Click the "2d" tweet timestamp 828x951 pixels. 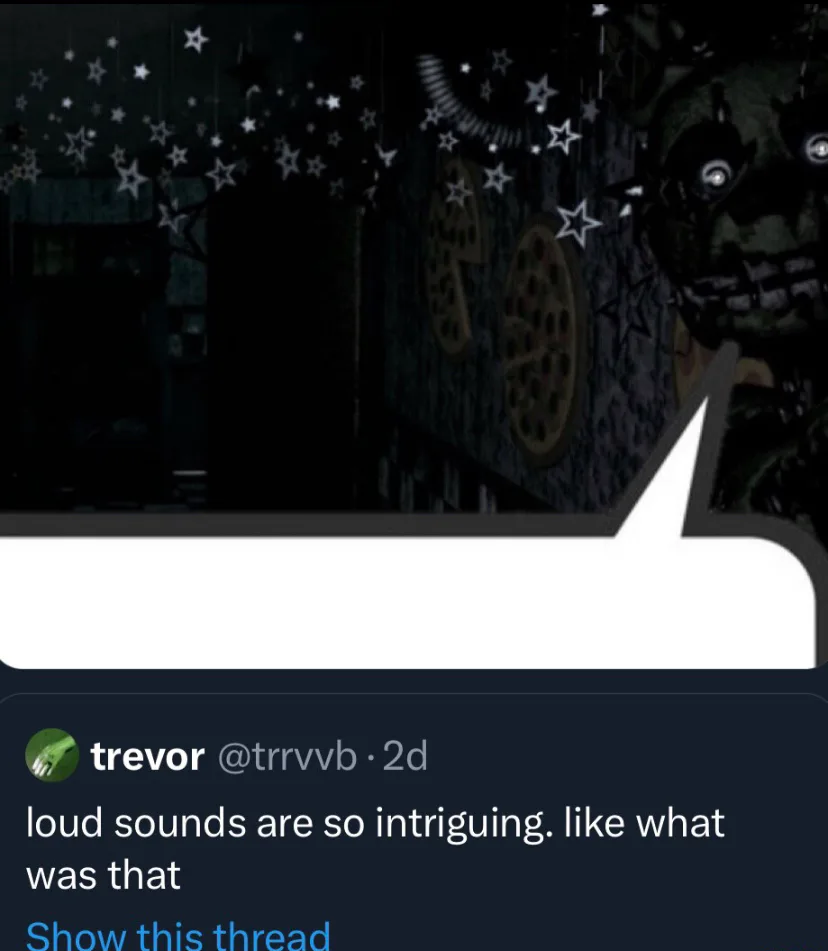click(406, 756)
